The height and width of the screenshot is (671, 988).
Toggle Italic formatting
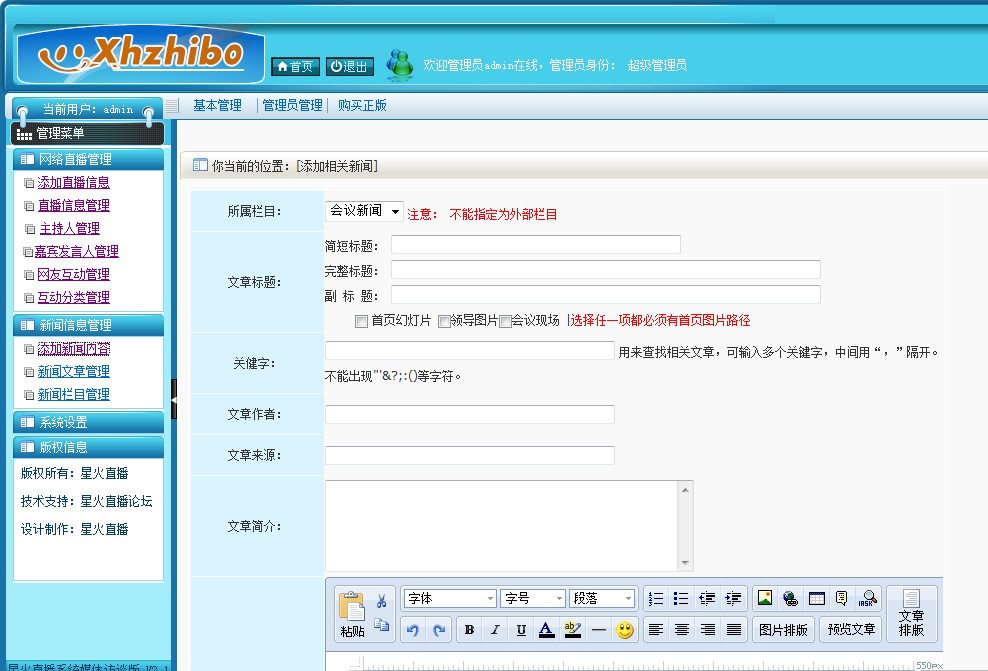click(495, 629)
